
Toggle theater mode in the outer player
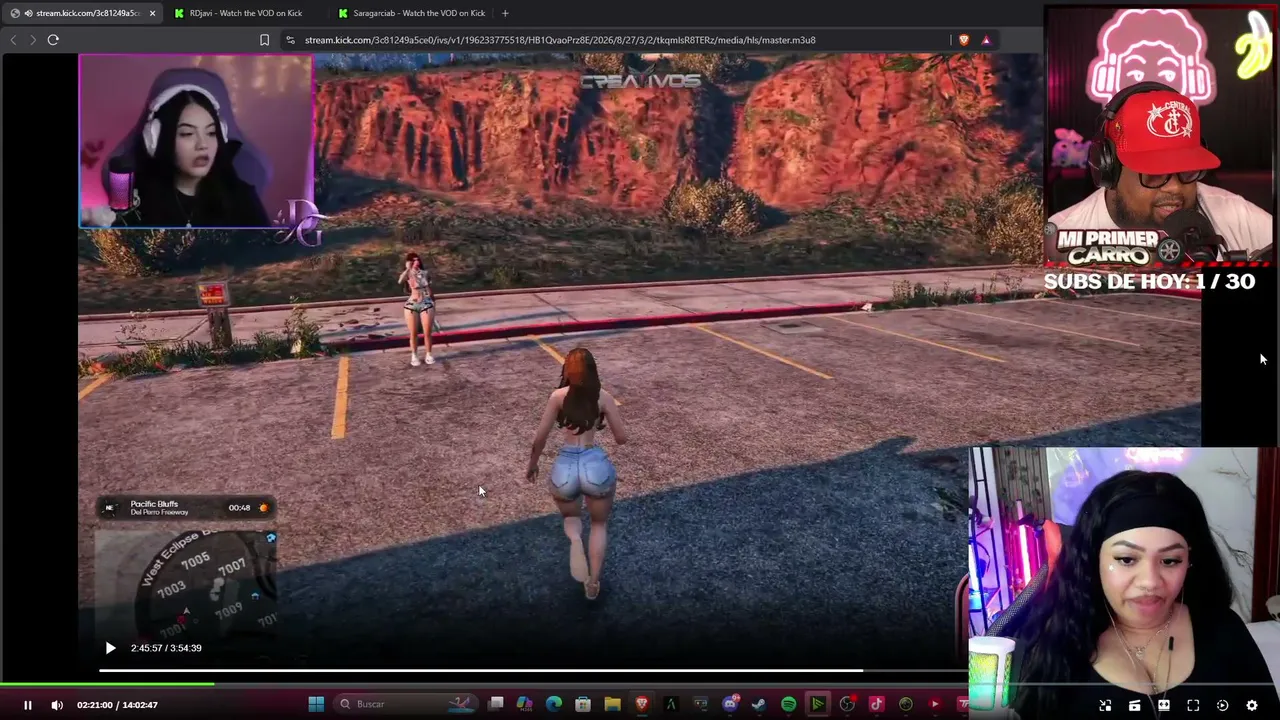click(1164, 705)
